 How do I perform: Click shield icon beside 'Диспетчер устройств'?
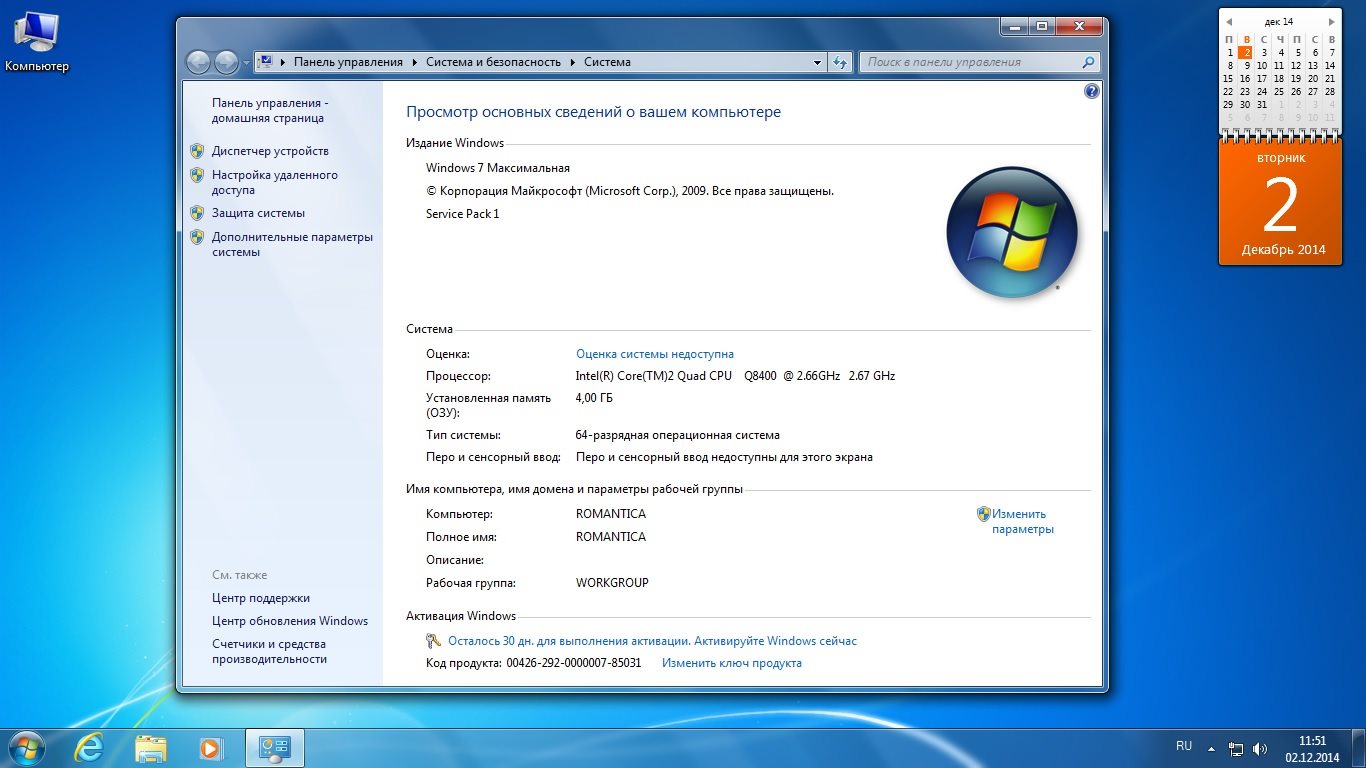pos(197,151)
